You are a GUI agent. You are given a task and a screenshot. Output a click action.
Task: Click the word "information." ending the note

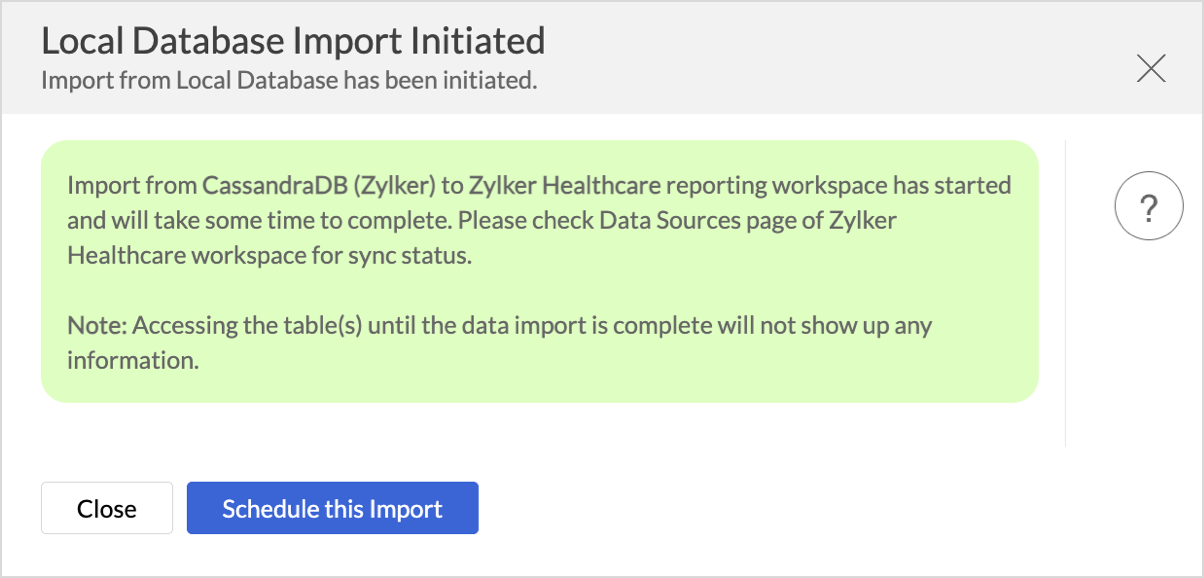[x=133, y=361]
